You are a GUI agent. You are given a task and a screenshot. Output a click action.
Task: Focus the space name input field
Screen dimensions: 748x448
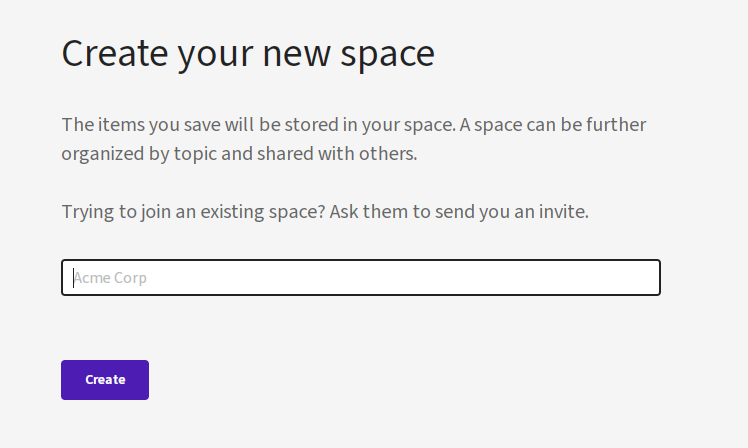[360, 278]
